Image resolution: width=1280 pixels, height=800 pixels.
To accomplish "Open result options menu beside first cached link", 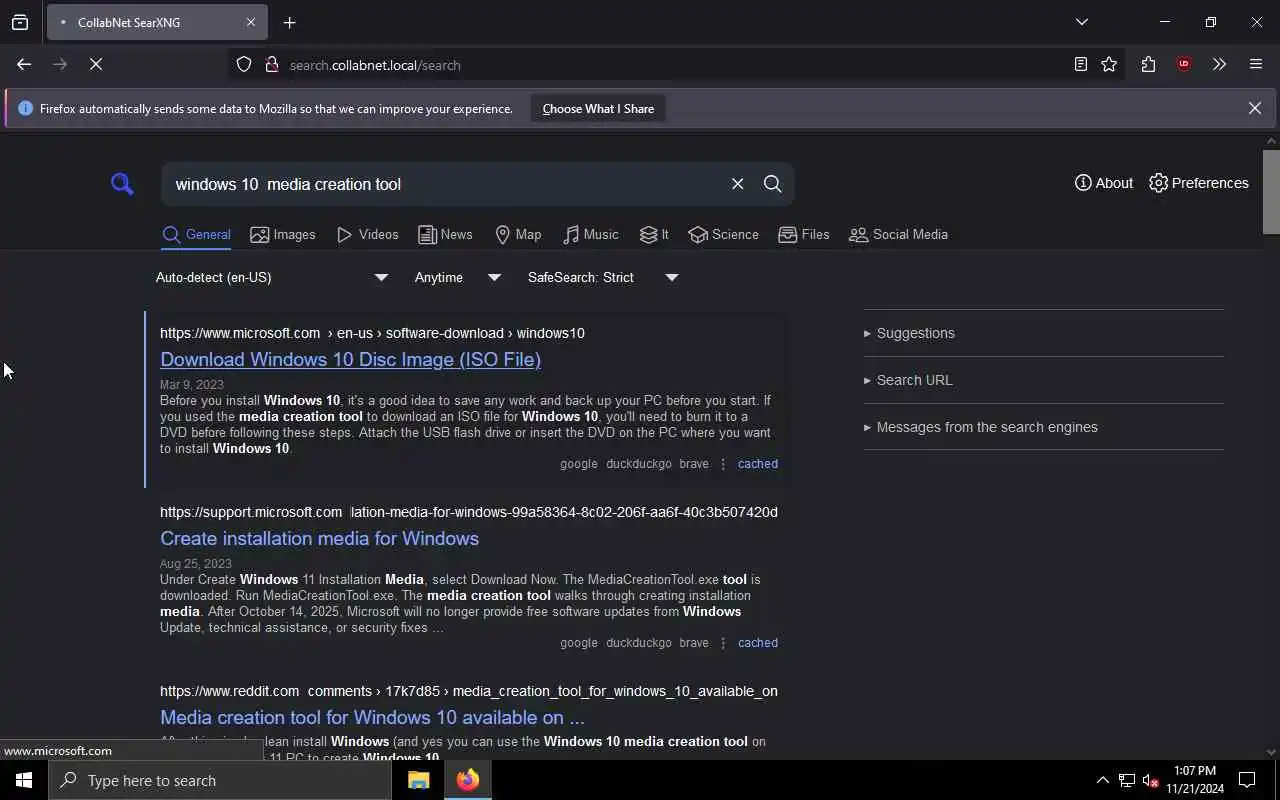I will pos(723,464).
